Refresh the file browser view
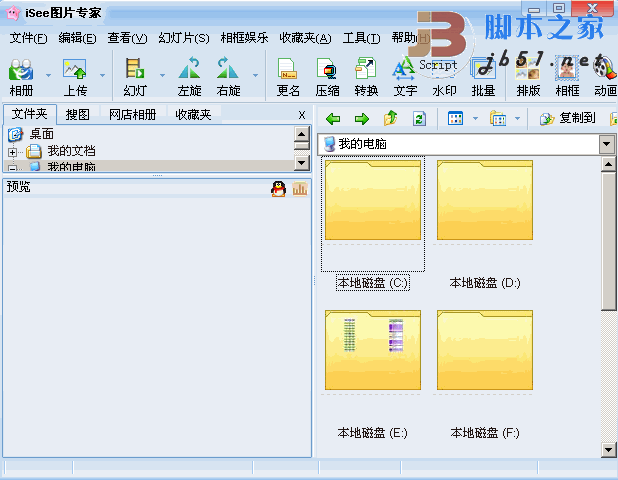618x480 pixels. (419, 118)
